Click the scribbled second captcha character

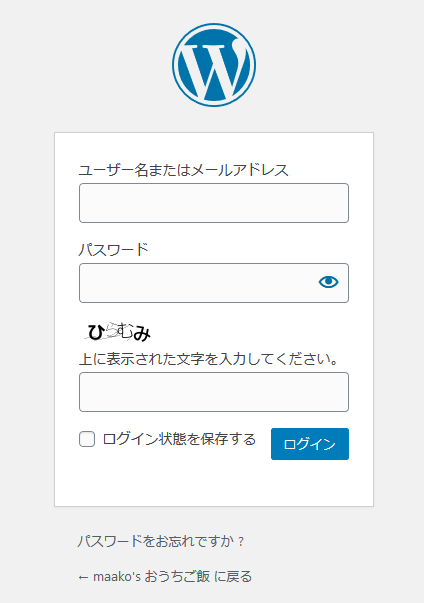tap(111, 330)
